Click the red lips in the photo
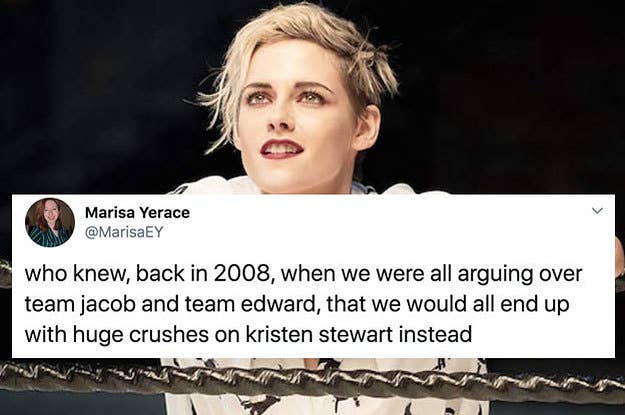 click(282, 148)
